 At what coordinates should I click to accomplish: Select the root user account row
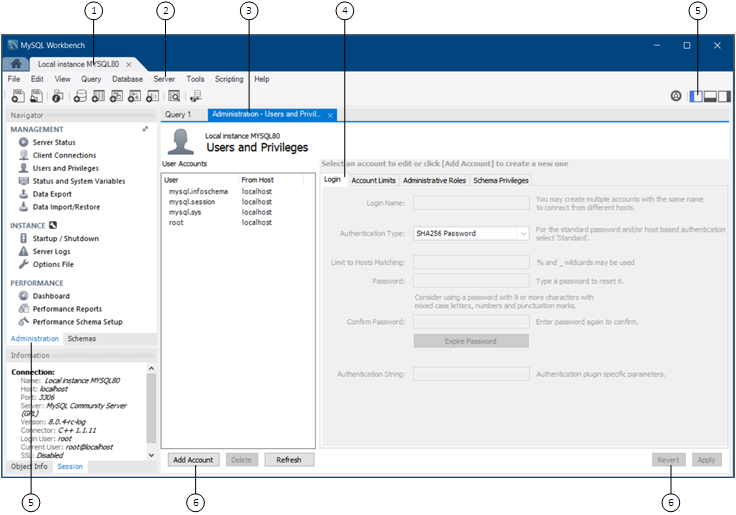175,222
